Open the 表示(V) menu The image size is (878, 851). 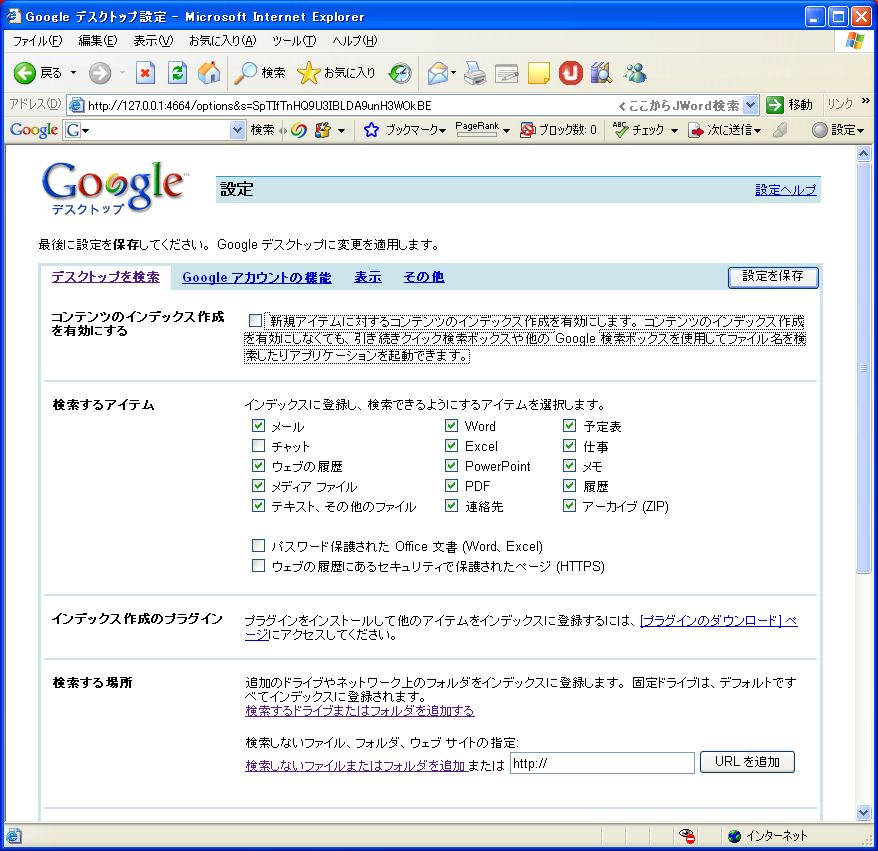coord(153,41)
